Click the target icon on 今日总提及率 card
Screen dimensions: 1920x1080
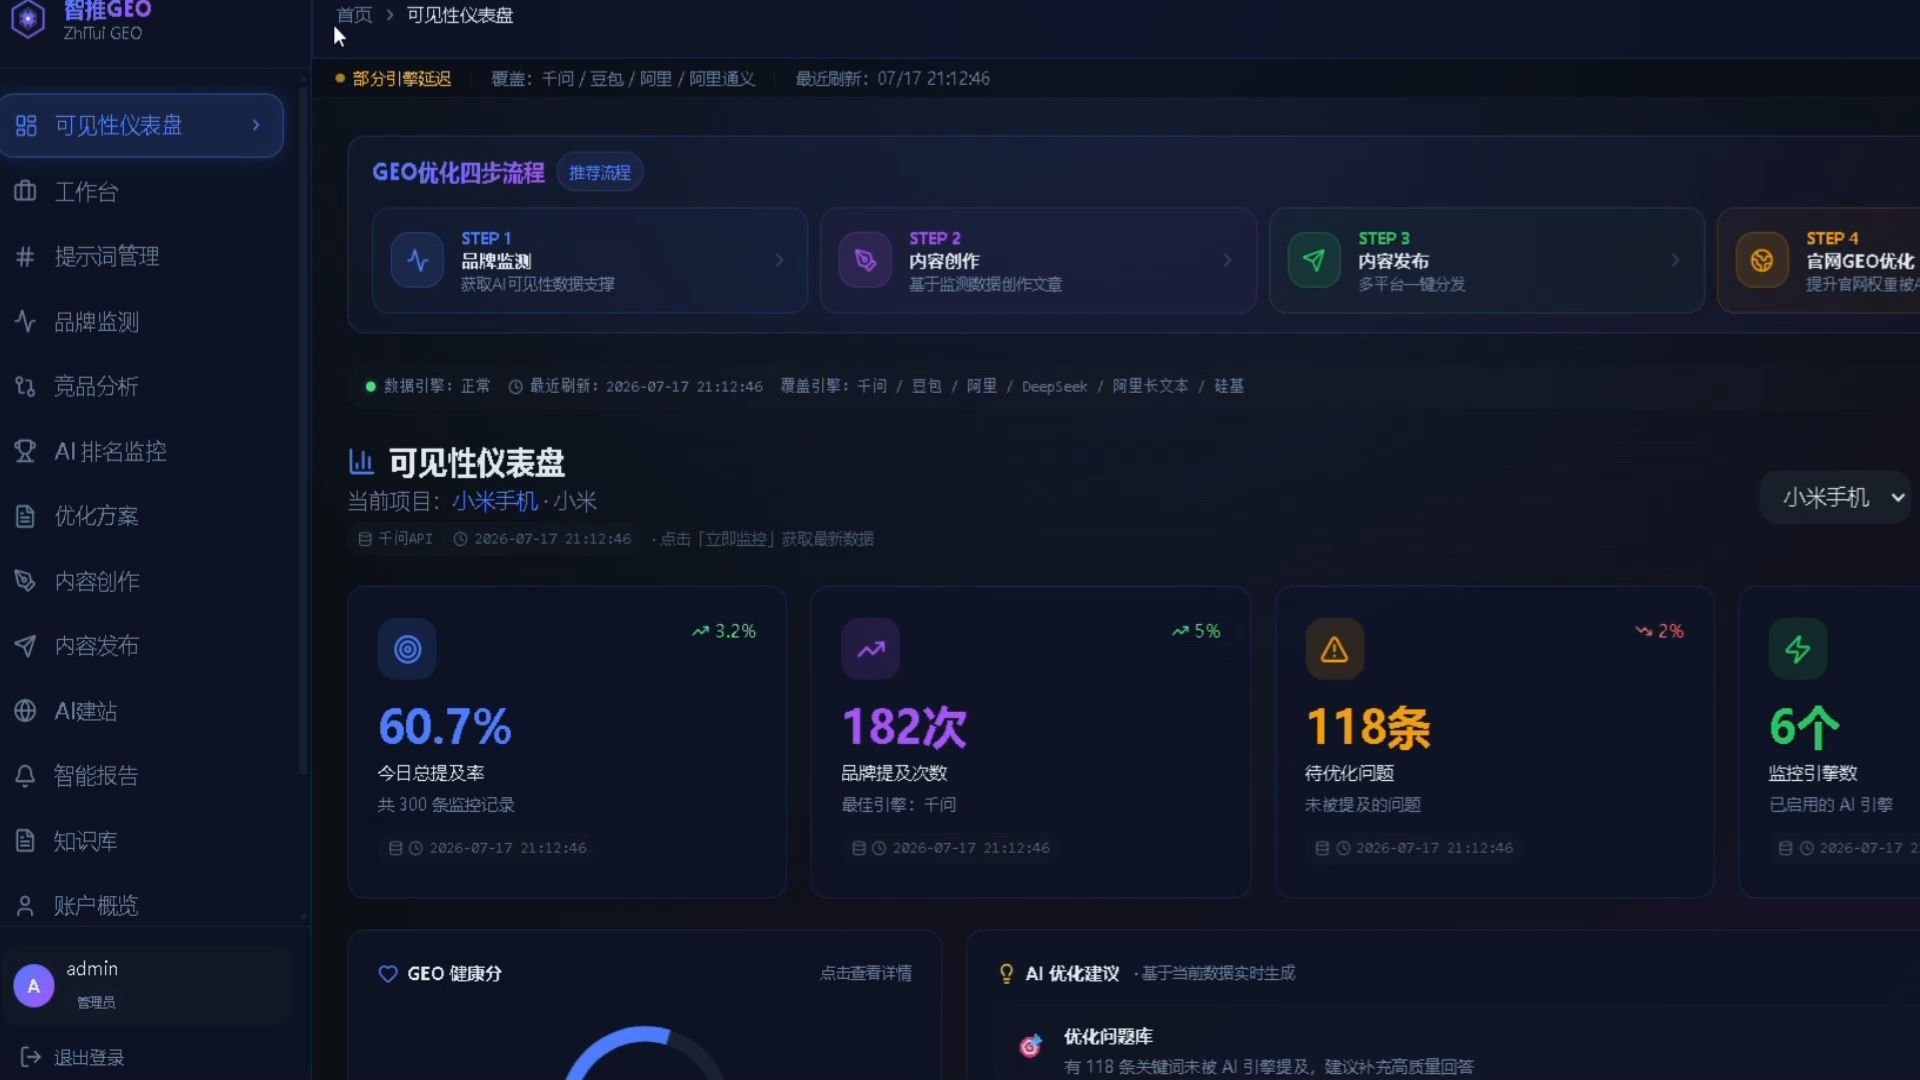point(407,649)
